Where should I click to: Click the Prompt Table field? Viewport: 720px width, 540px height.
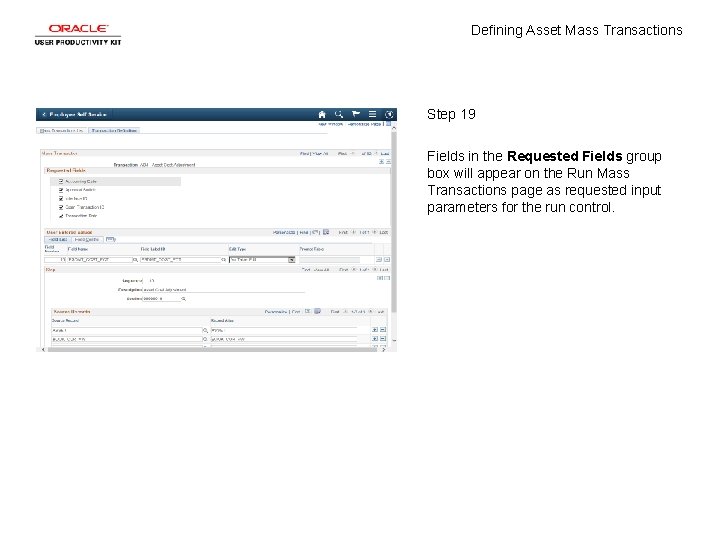330,260
